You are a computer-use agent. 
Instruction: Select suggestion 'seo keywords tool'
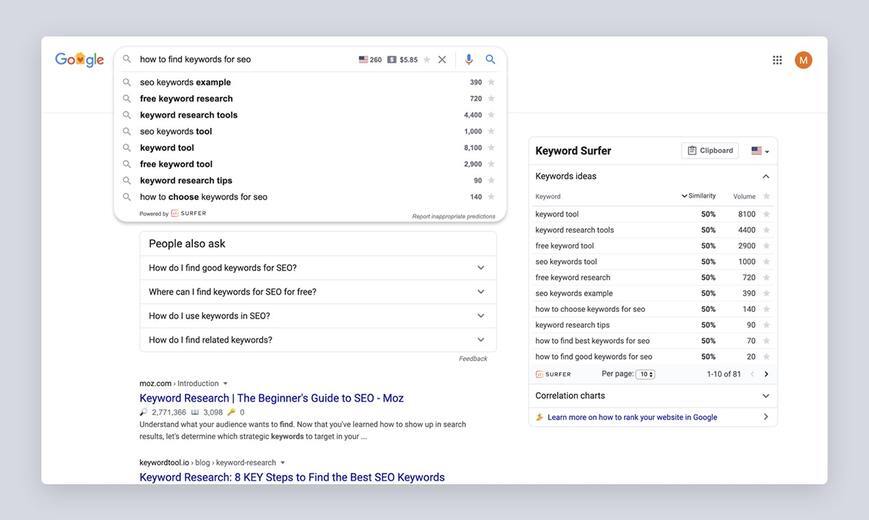[176, 131]
